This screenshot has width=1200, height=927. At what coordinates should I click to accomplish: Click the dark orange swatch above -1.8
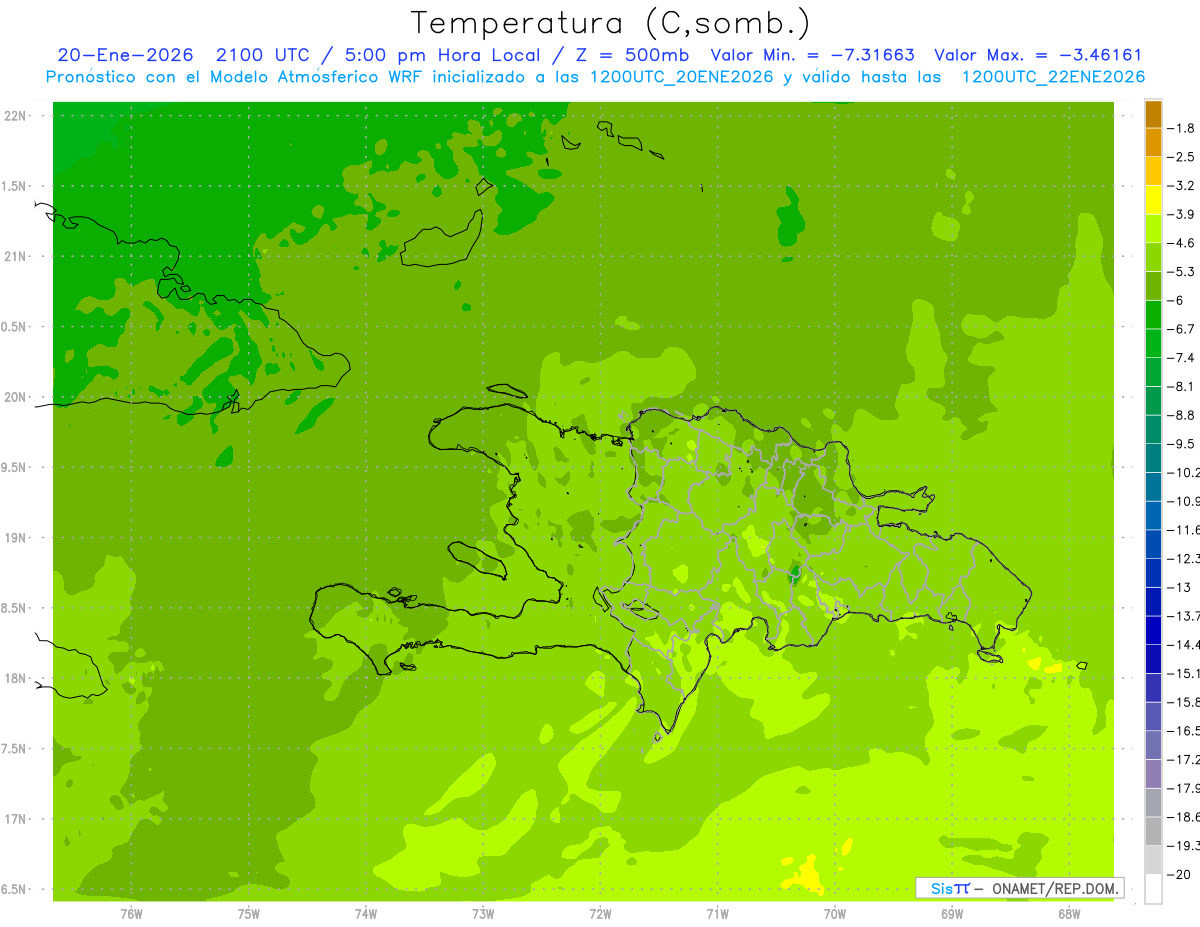coord(1153,114)
